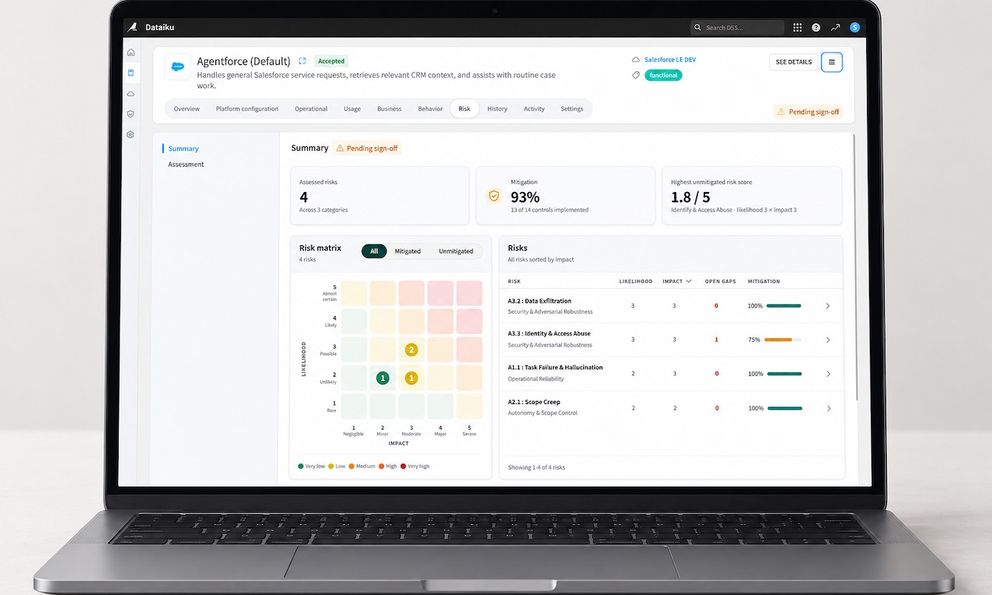This screenshot has height=595, width=992.
Task: Select Assessment in the side navigation
Action: [x=186, y=165]
